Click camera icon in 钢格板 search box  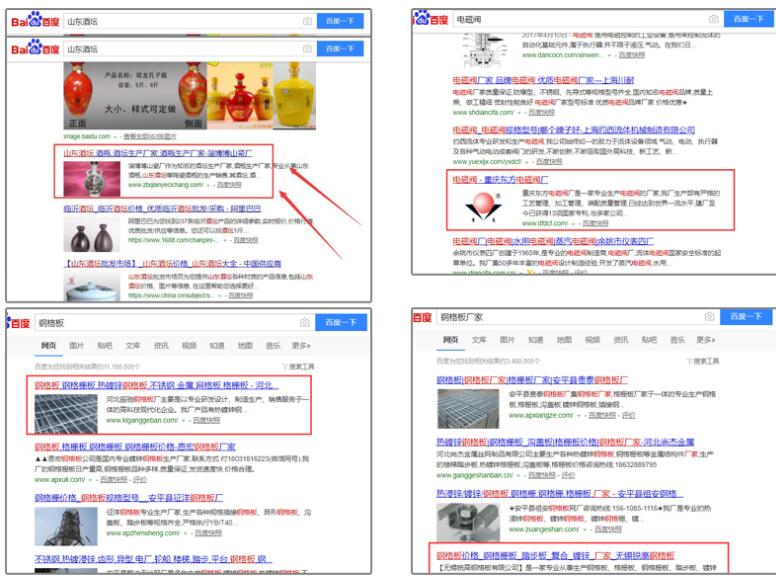click(x=305, y=323)
